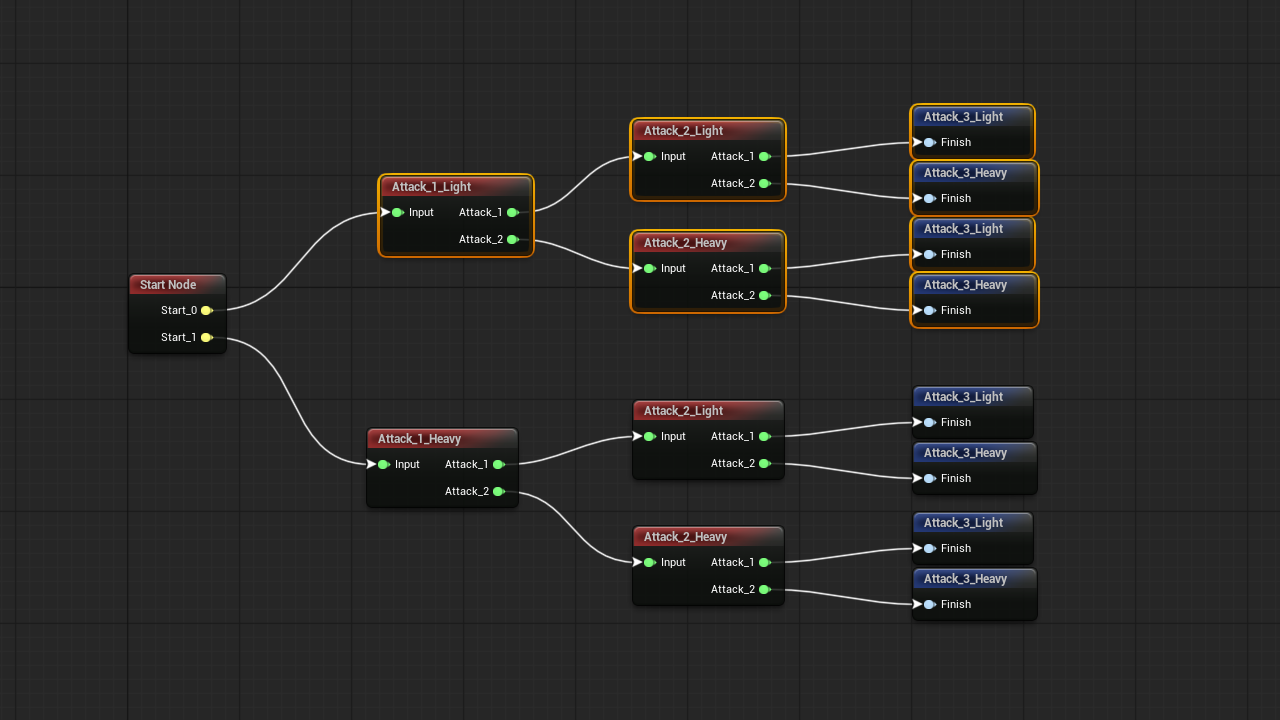The image size is (1280, 720).
Task: Click the green Input pin on Attack_1_Heavy
Action: coord(383,464)
